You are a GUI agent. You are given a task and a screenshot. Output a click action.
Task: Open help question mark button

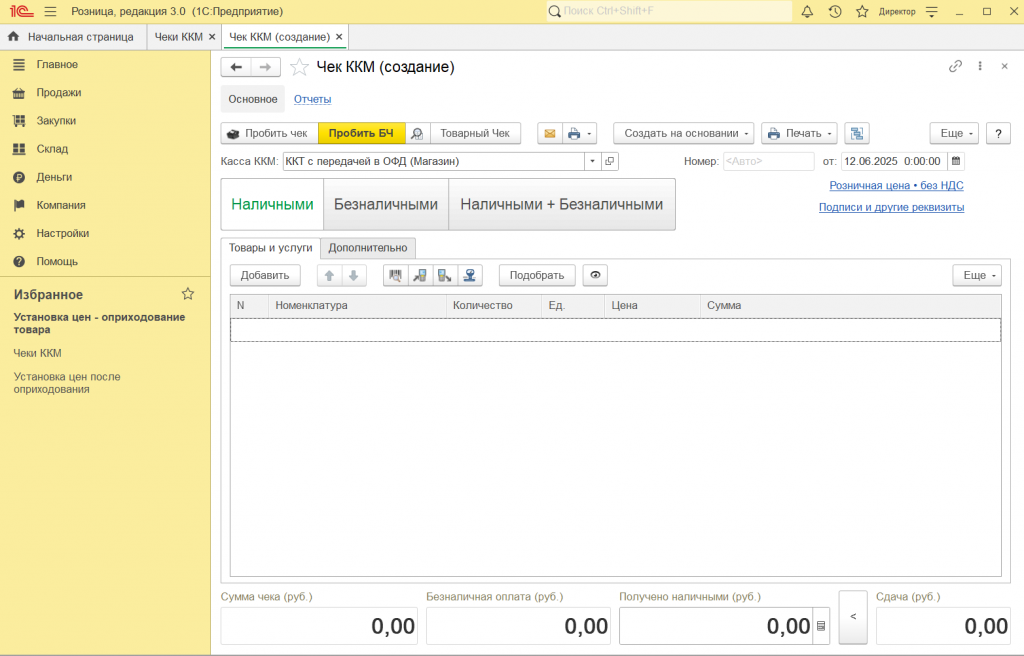point(998,133)
